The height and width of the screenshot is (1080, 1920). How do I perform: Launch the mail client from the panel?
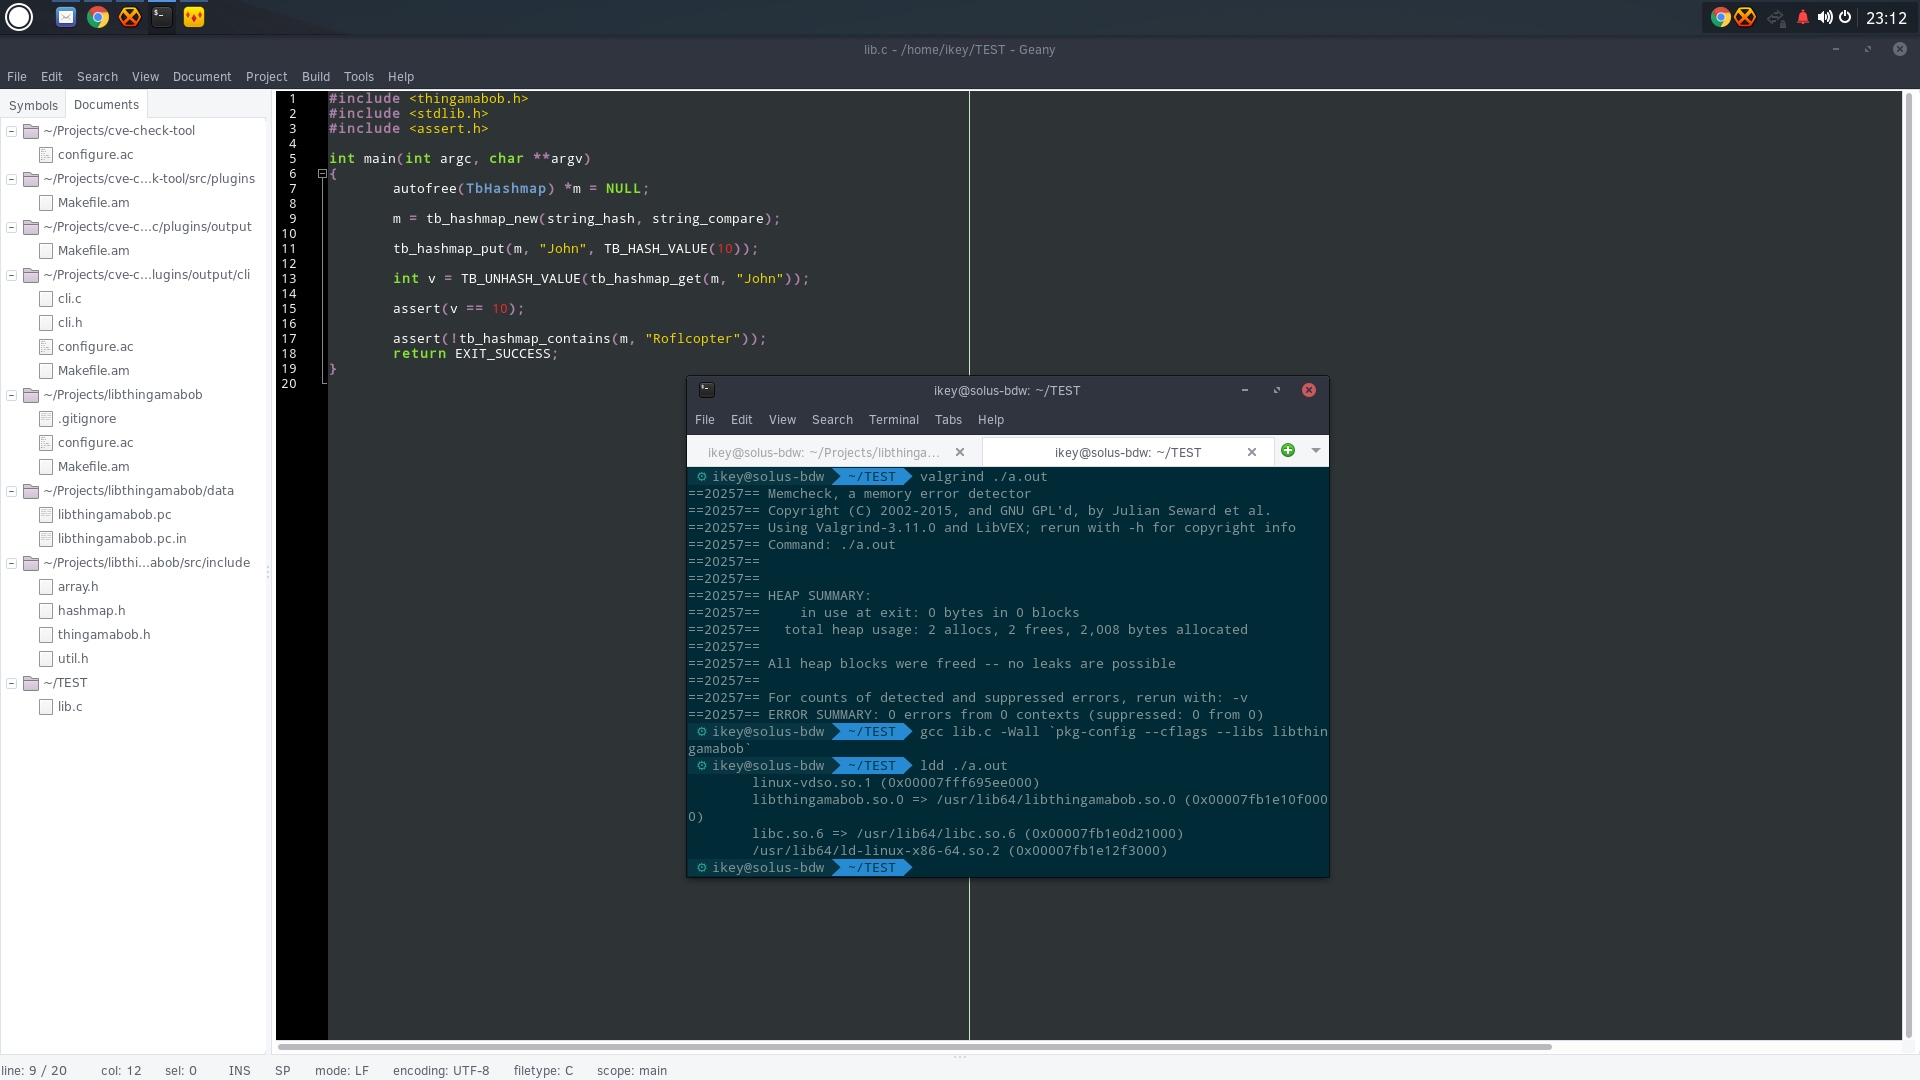tap(66, 17)
